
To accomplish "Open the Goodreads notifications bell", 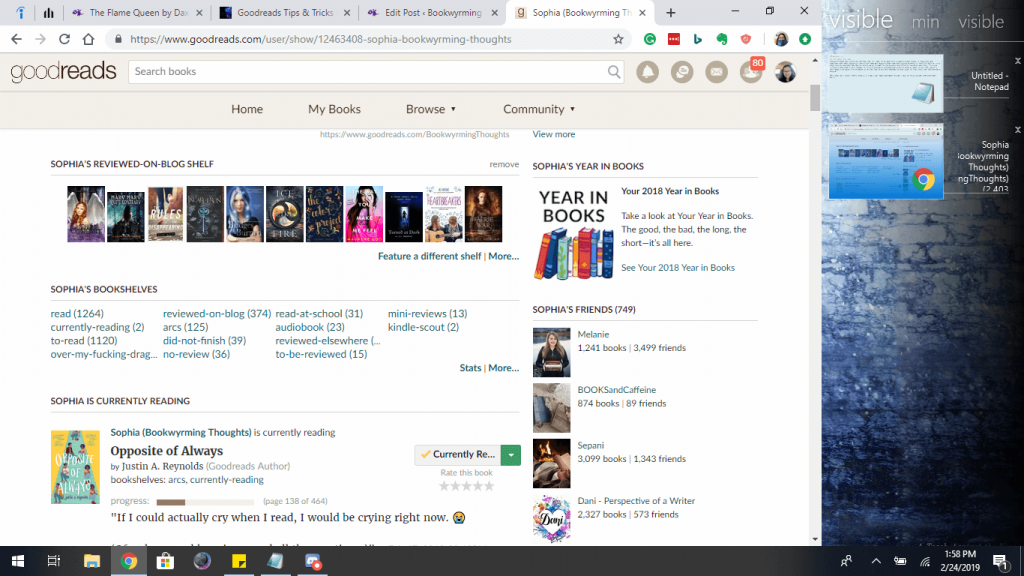I will tap(647, 72).
